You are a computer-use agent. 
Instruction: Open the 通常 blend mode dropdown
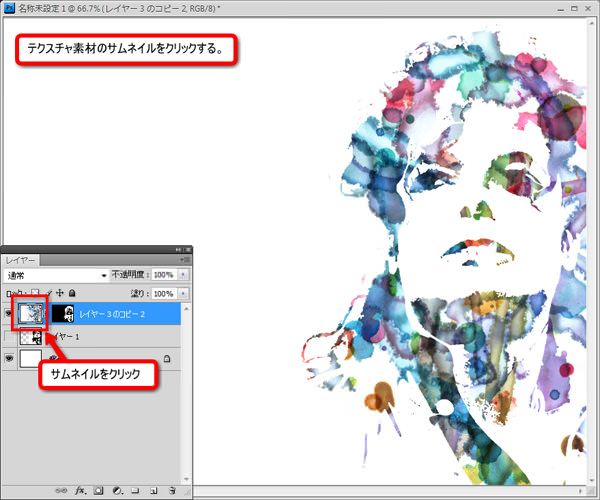[56, 275]
